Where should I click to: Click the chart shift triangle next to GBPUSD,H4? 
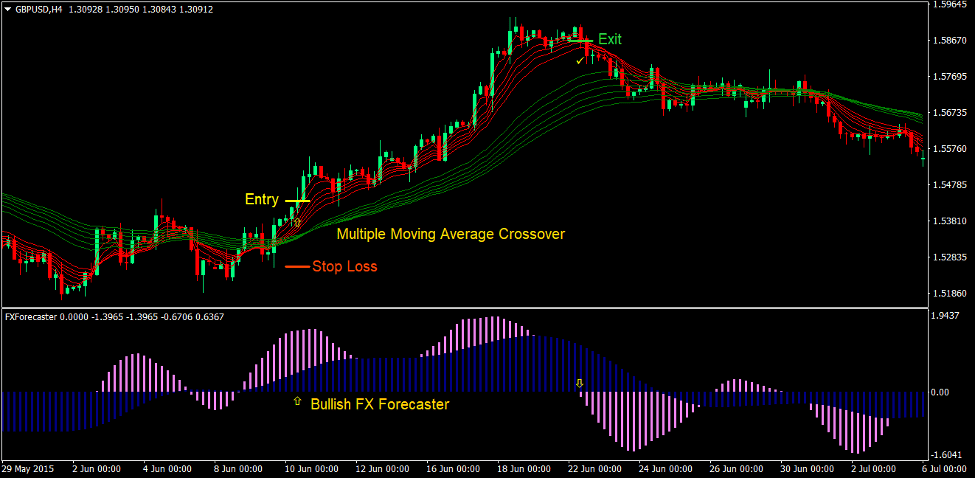click(8, 7)
